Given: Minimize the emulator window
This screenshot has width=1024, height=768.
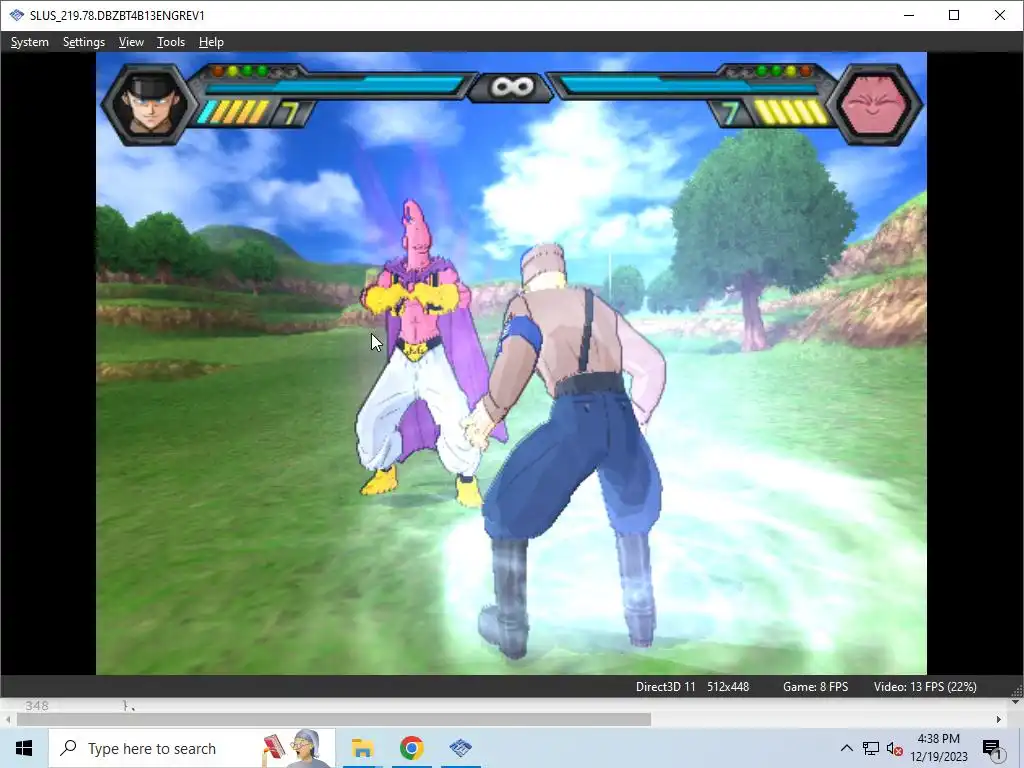Looking at the screenshot, I should pos(908,15).
